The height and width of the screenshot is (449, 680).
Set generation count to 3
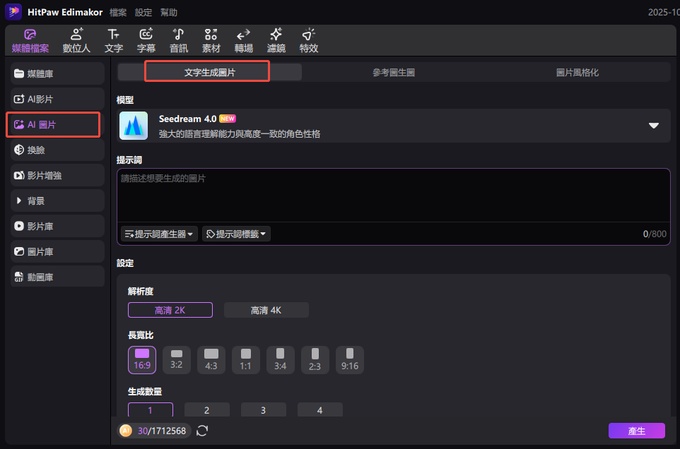coord(262,410)
